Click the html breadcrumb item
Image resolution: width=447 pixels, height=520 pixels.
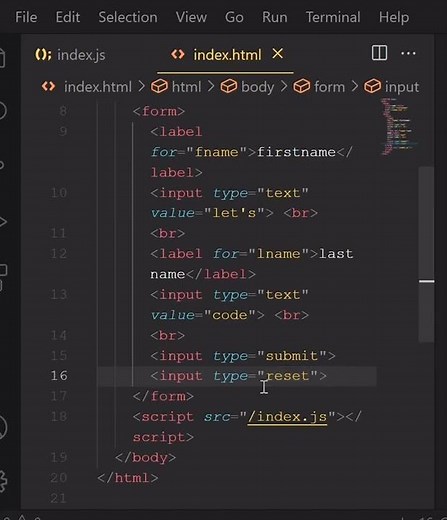186,87
